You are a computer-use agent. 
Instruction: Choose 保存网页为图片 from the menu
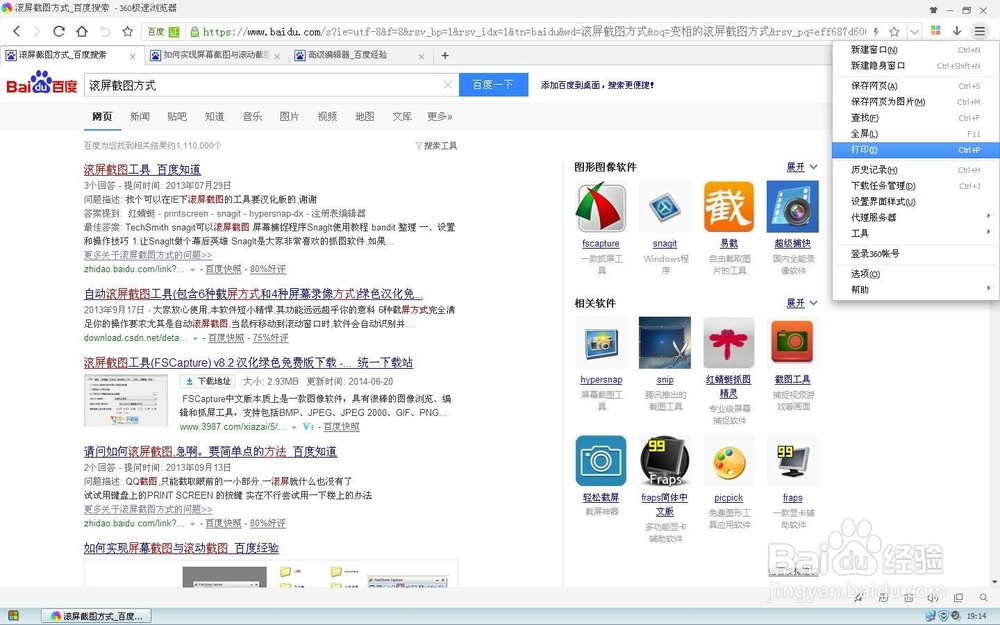click(916, 101)
